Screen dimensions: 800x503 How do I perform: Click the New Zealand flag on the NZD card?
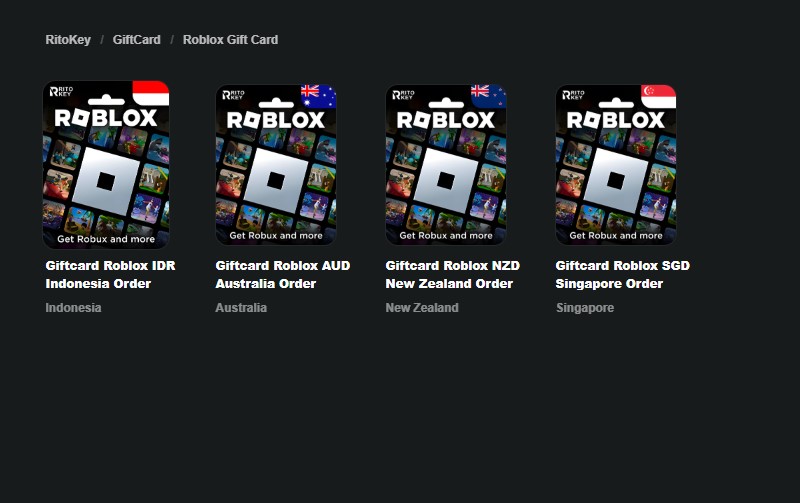[489, 96]
